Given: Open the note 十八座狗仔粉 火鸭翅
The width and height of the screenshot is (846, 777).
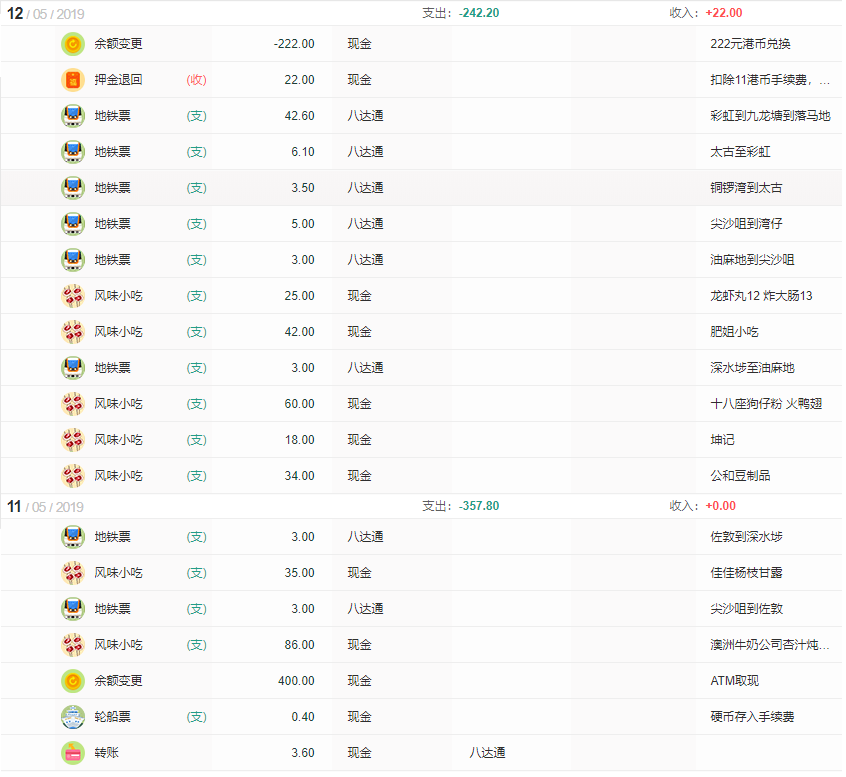Looking at the screenshot, I should (x=766, y=404).
